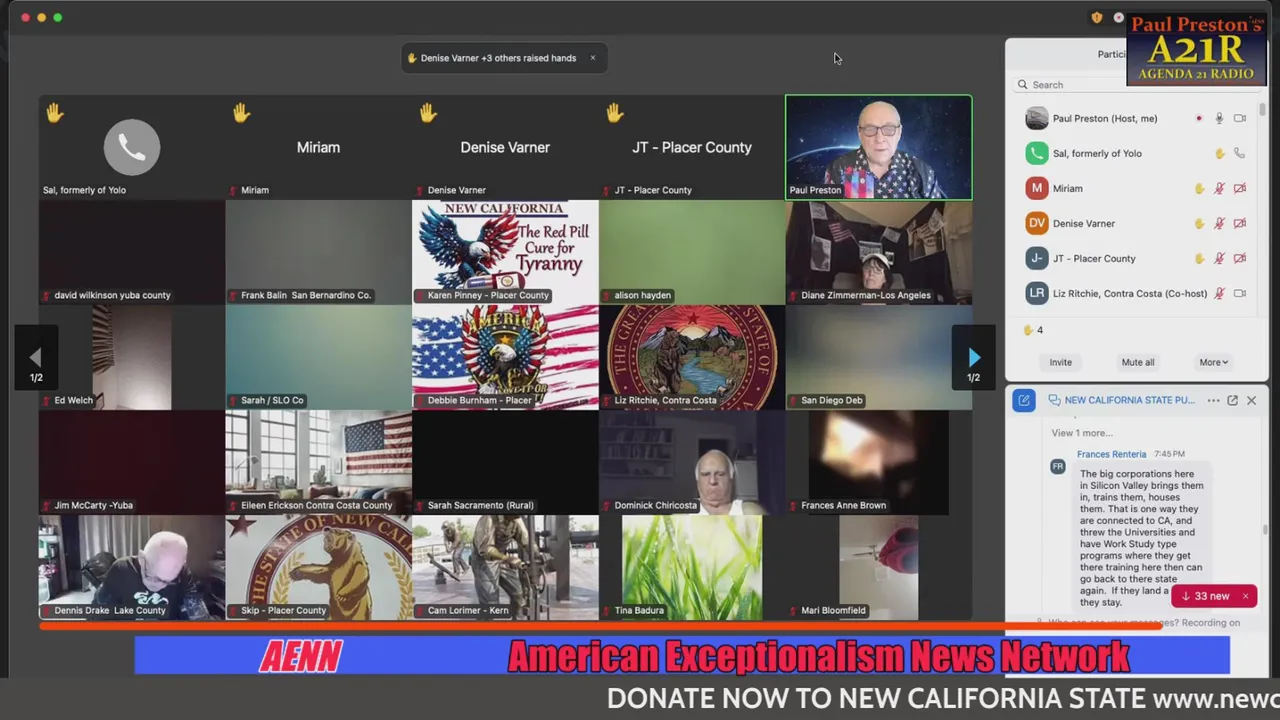This screenshot has height=720, width=1280.
Task: Dismiss the 33 new messages badge
Action: pos(1245,596)
